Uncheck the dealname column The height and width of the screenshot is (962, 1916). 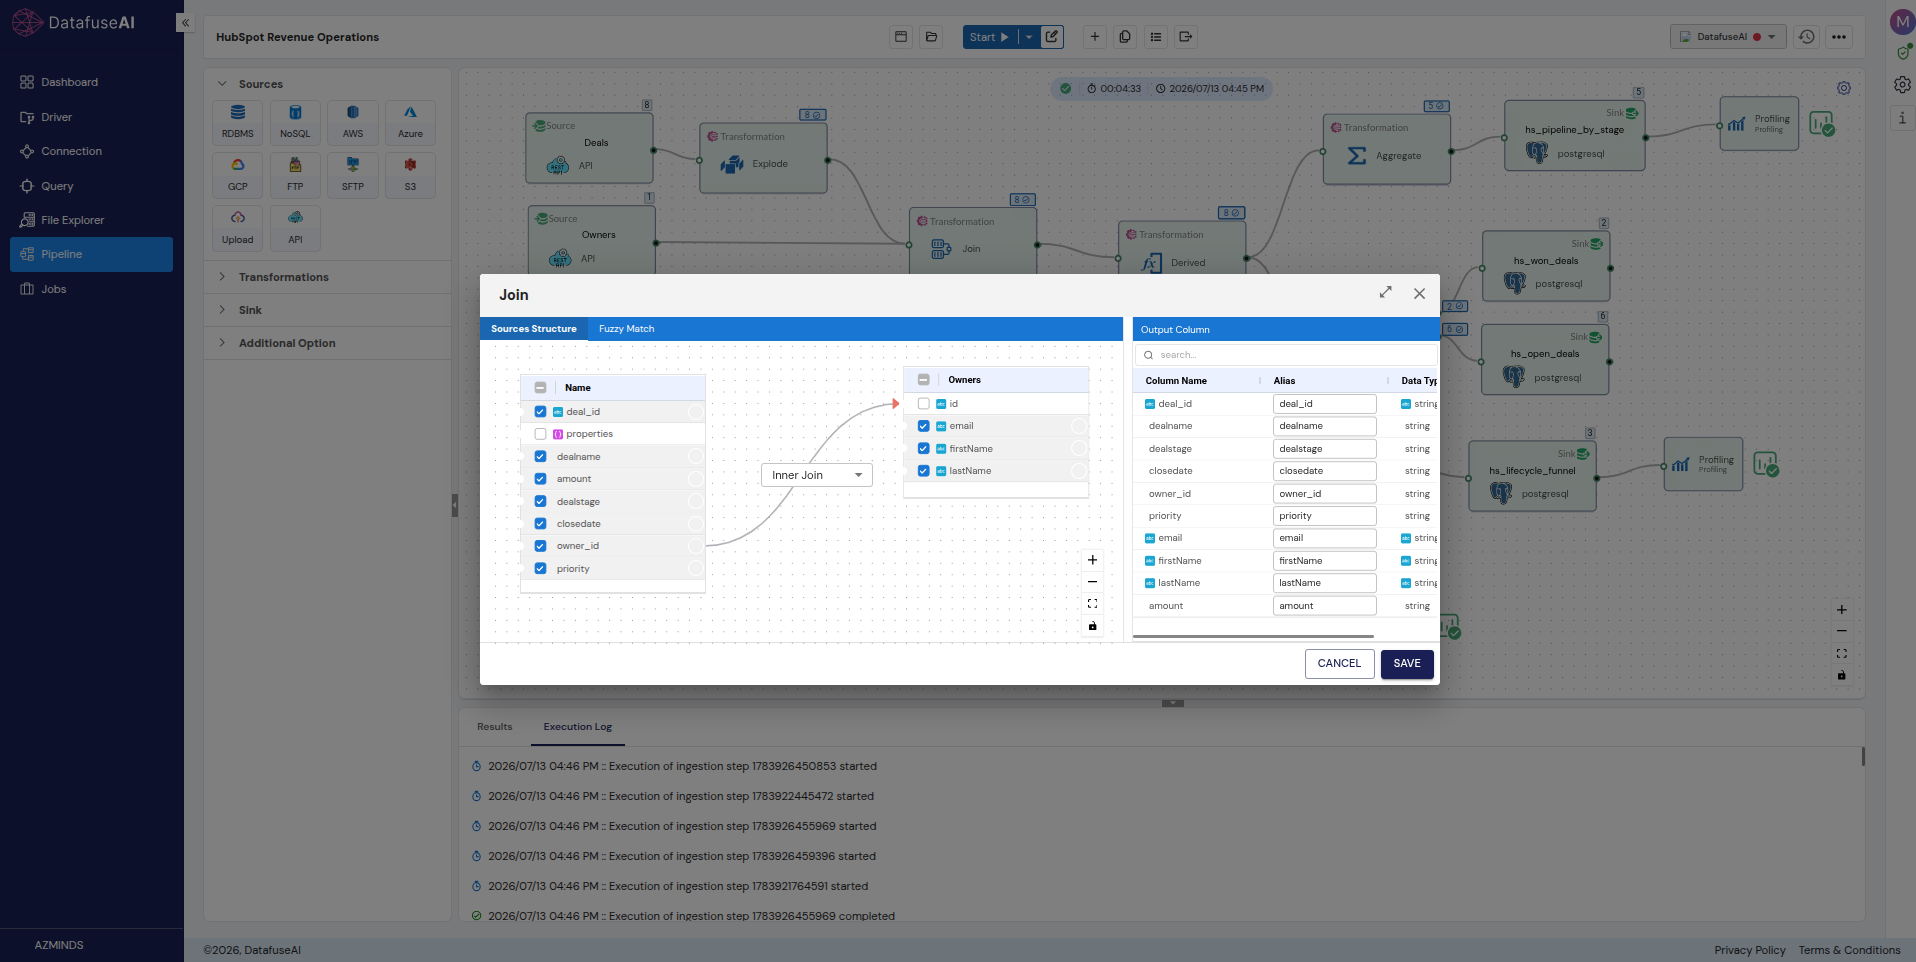click(540, 457)
